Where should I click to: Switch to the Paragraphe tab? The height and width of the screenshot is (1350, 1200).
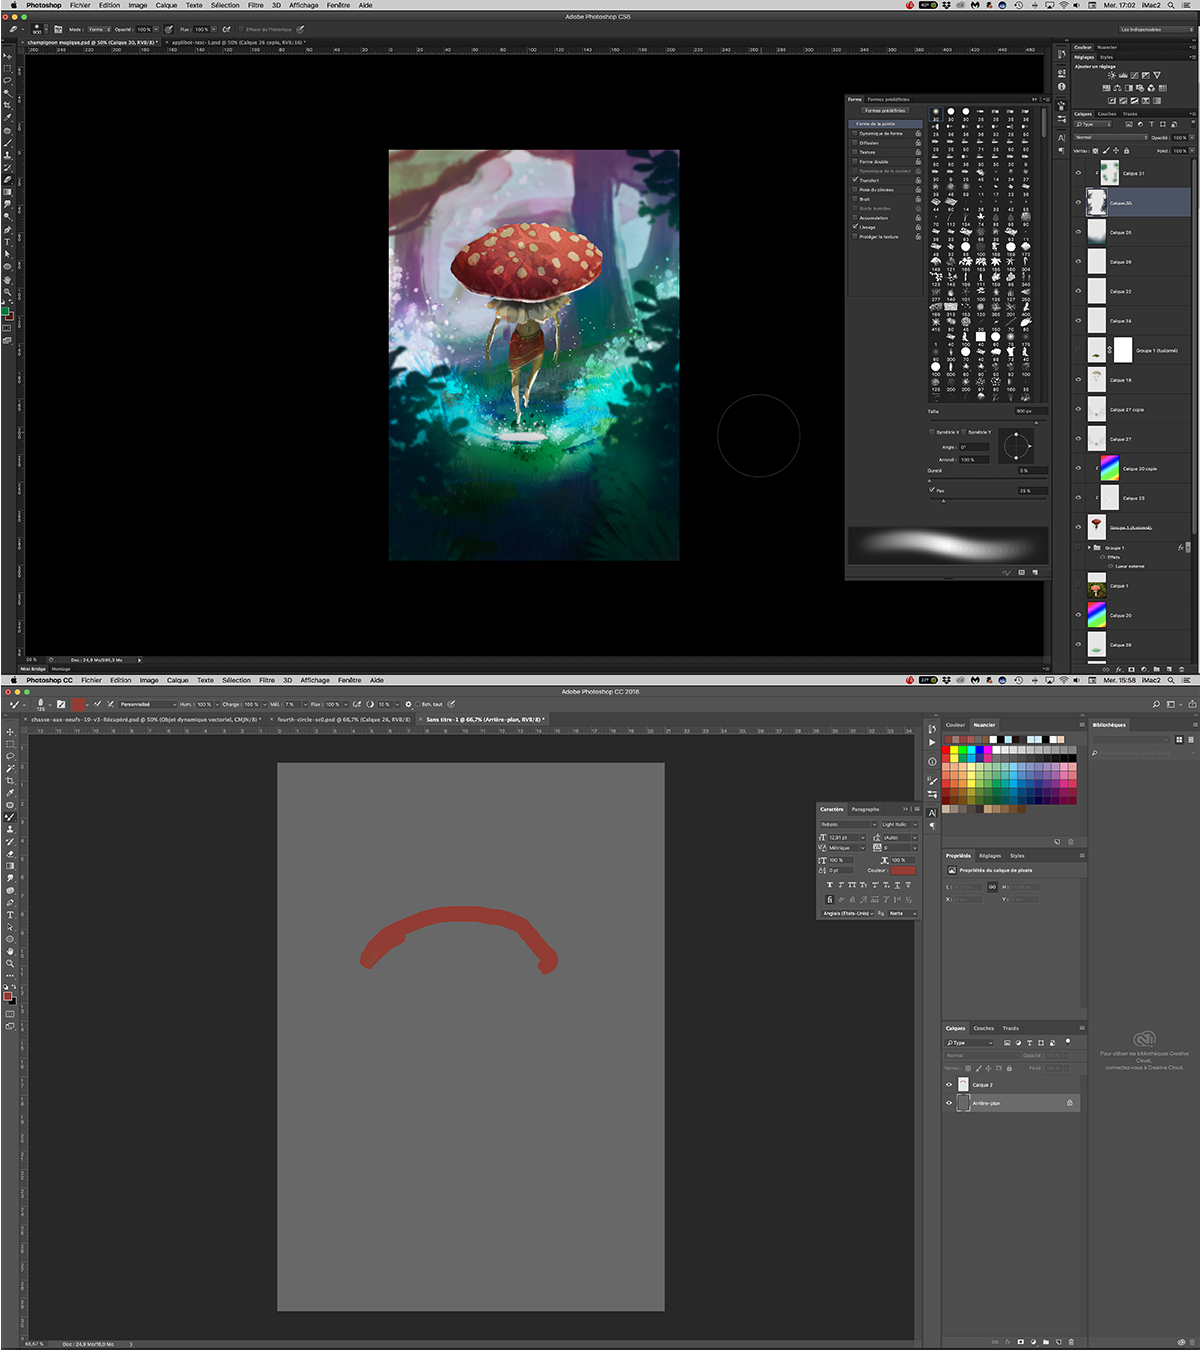pos(865,809)
